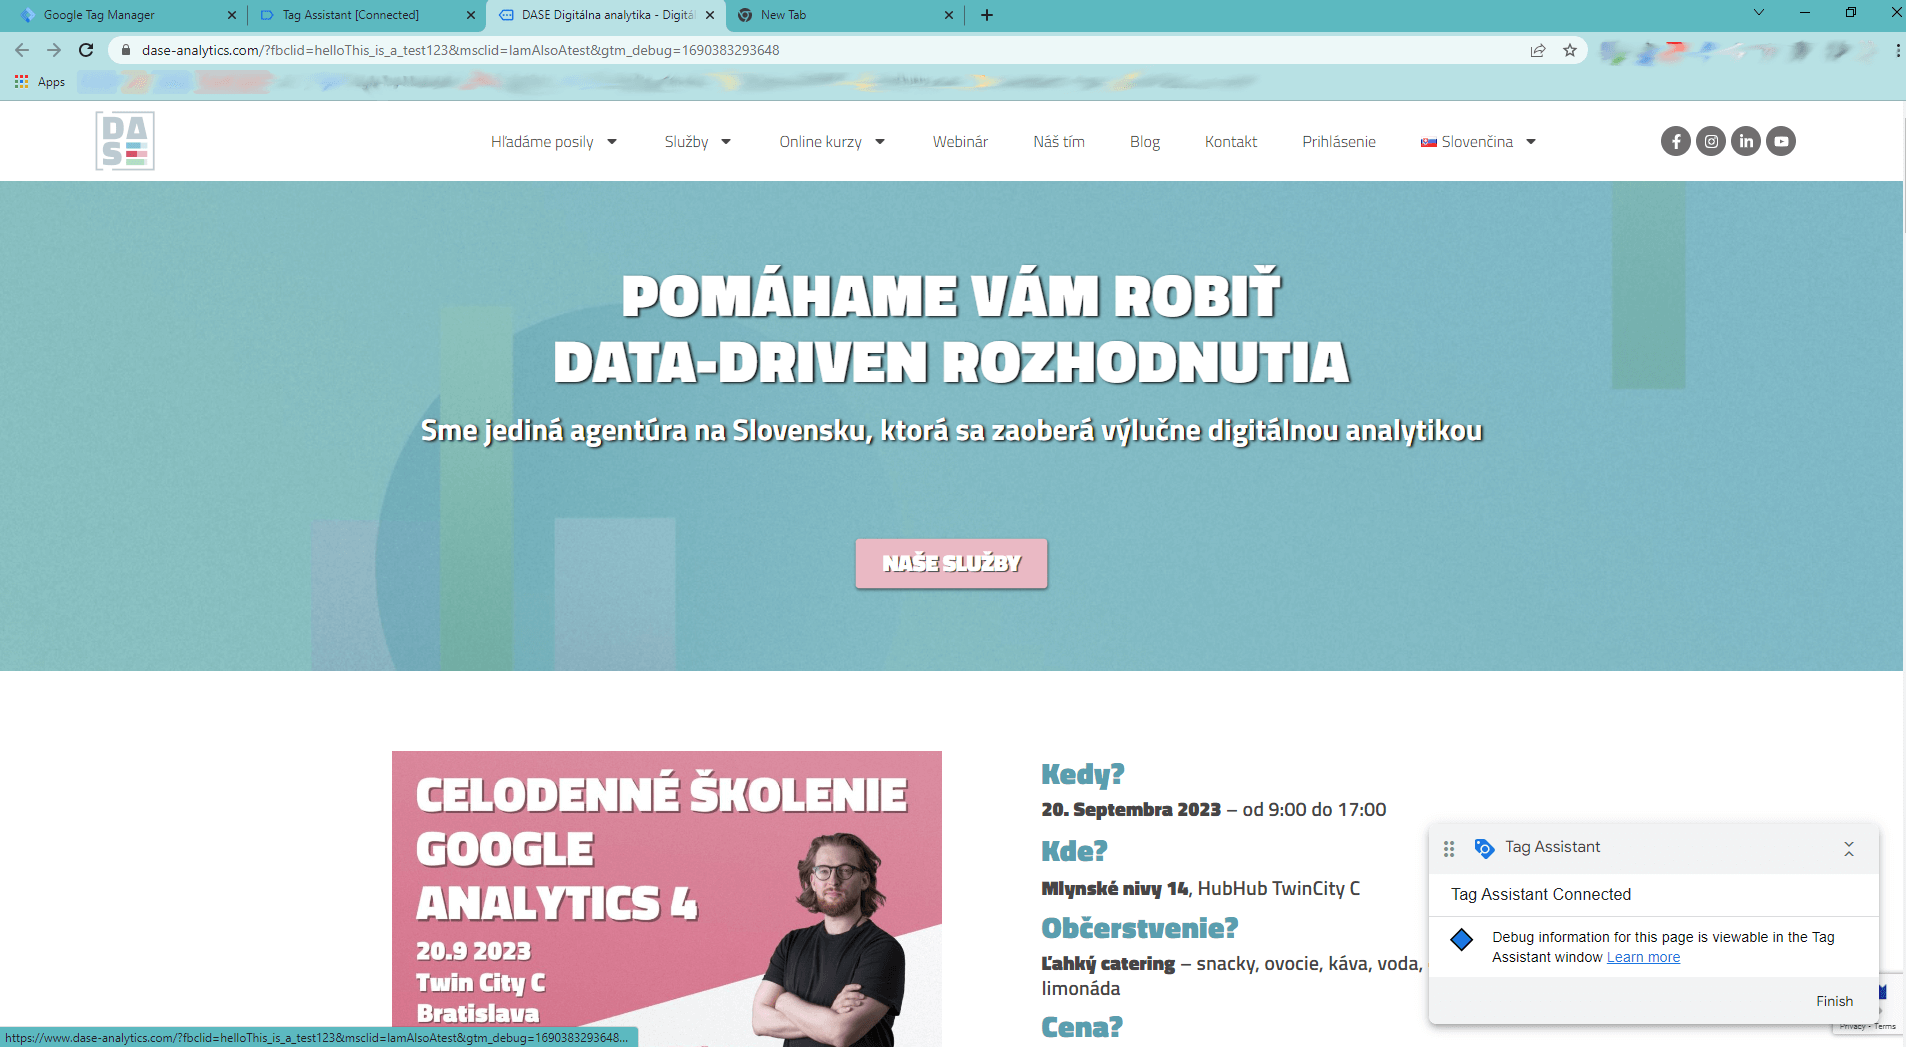The image size is (1906, 1047).
Task: Close the Tag Assistant [Connected] tab
Action: tap(471, 15)
